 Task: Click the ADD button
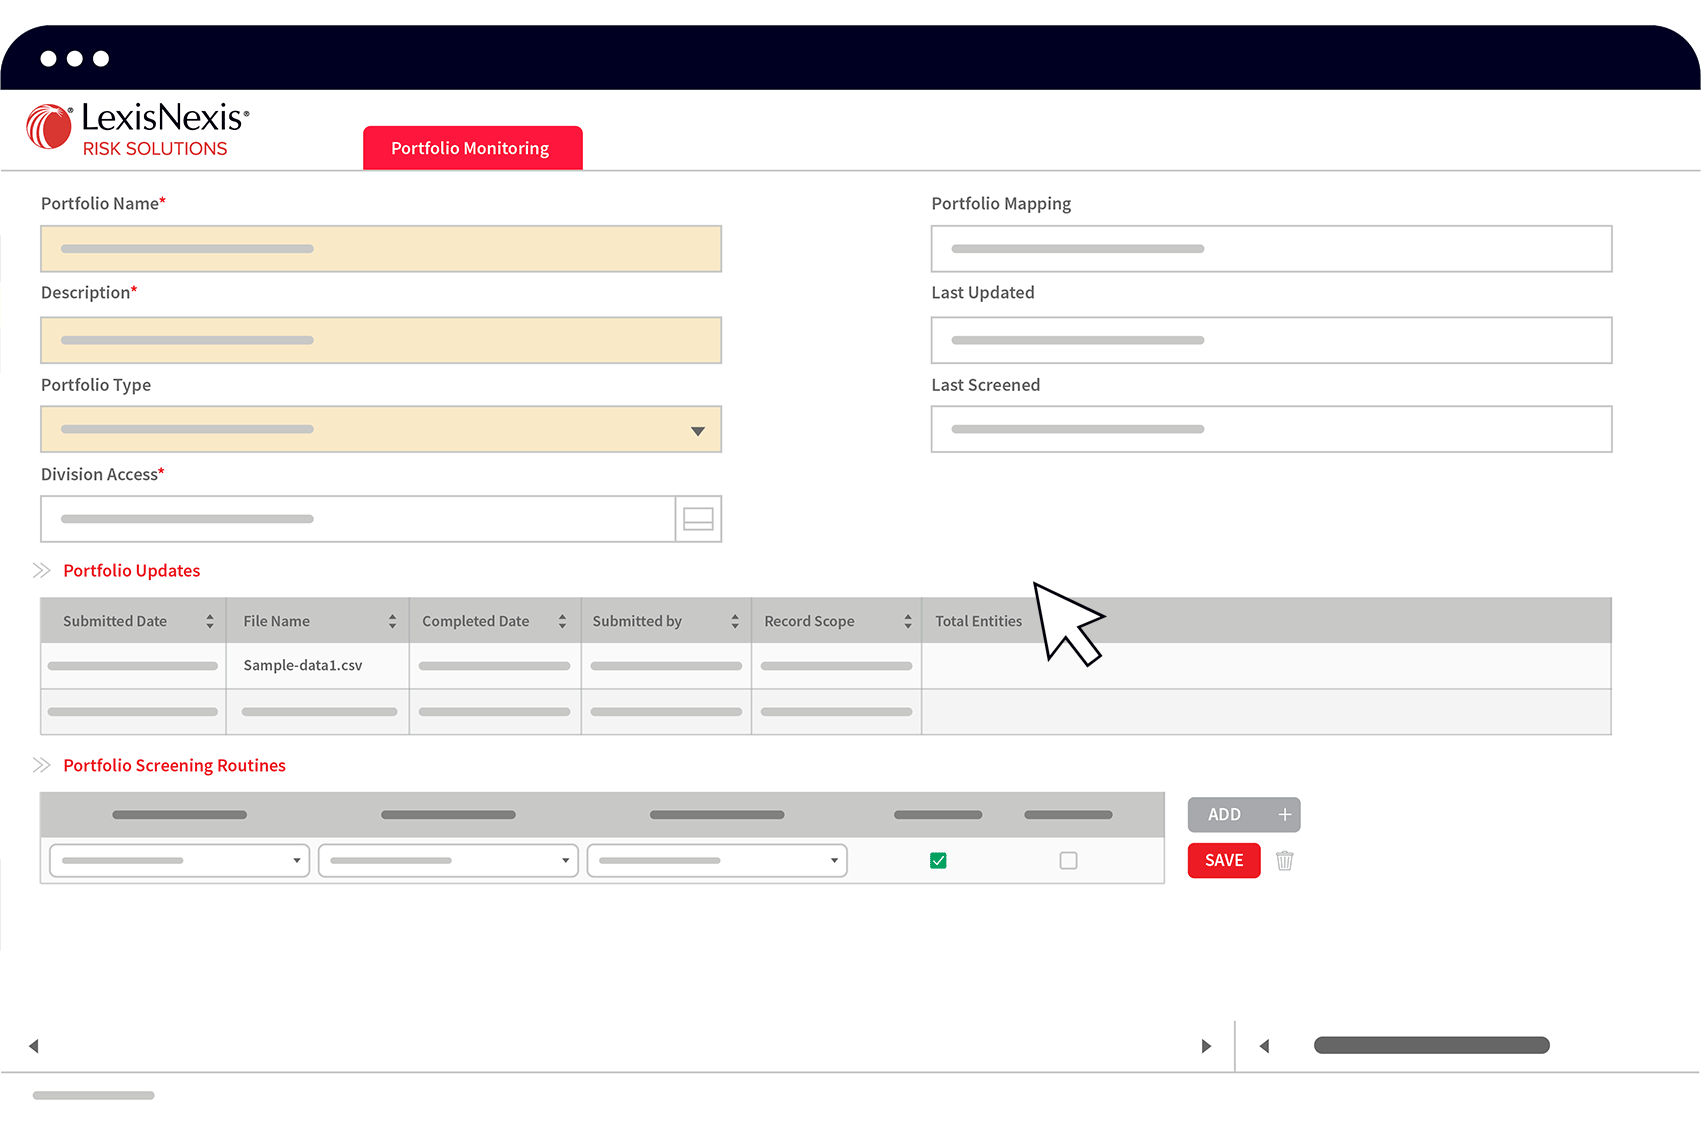click(1243, 815)
